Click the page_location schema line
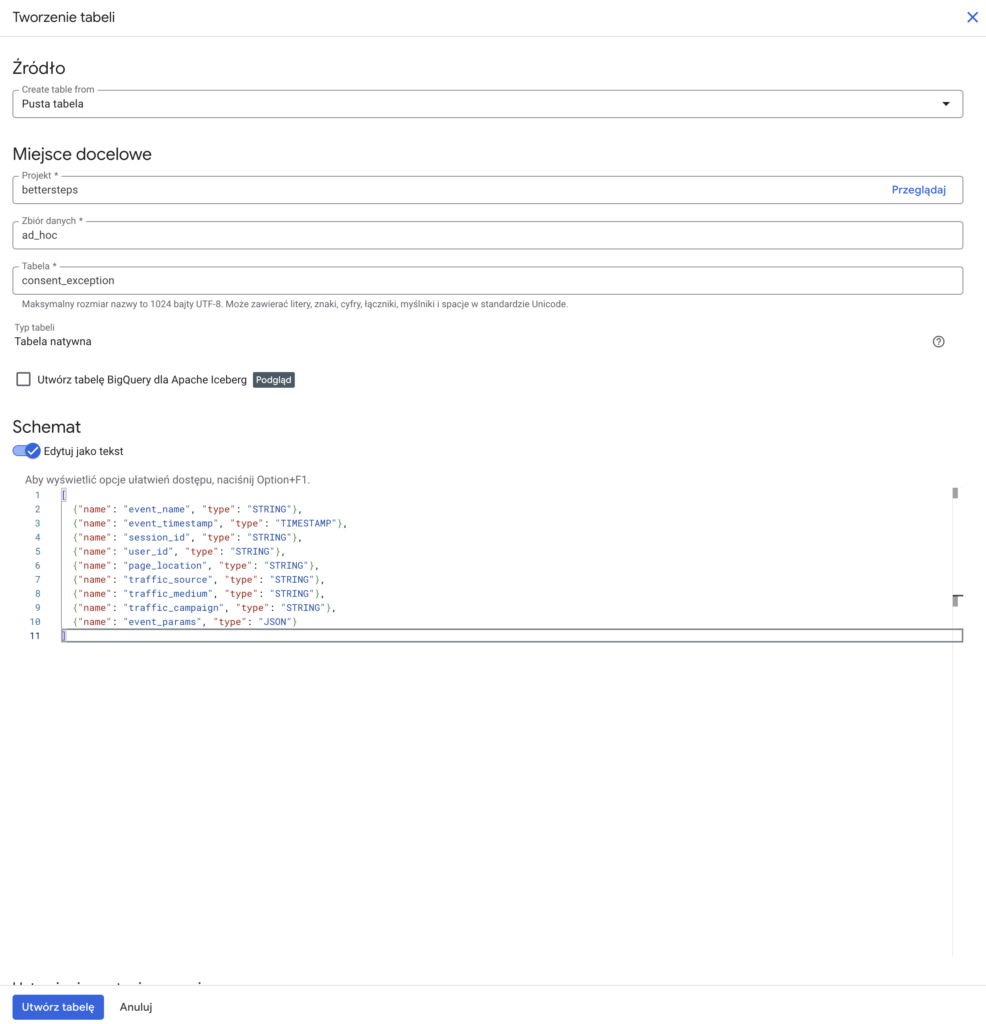The width and height of the screenshot is (986, 1024). tap(195, 565)
